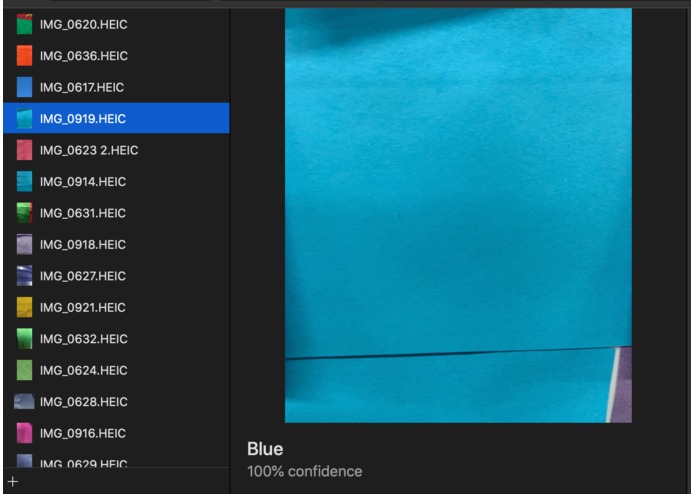The width and height of the screenshot is (695, 494).
Task: Select IMG_0628.HEIC file row
Action: coord(117,402)
